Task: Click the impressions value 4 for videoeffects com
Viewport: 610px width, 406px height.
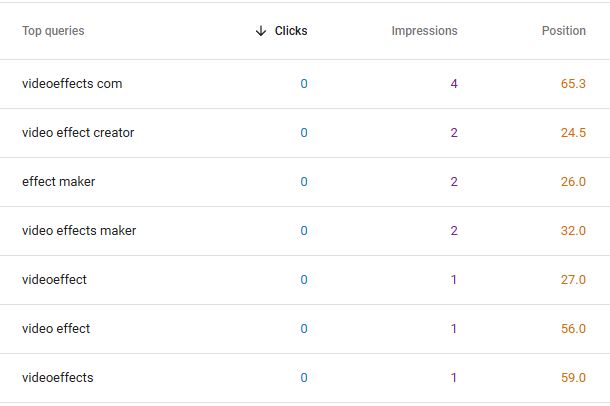Action: (454, 84)
